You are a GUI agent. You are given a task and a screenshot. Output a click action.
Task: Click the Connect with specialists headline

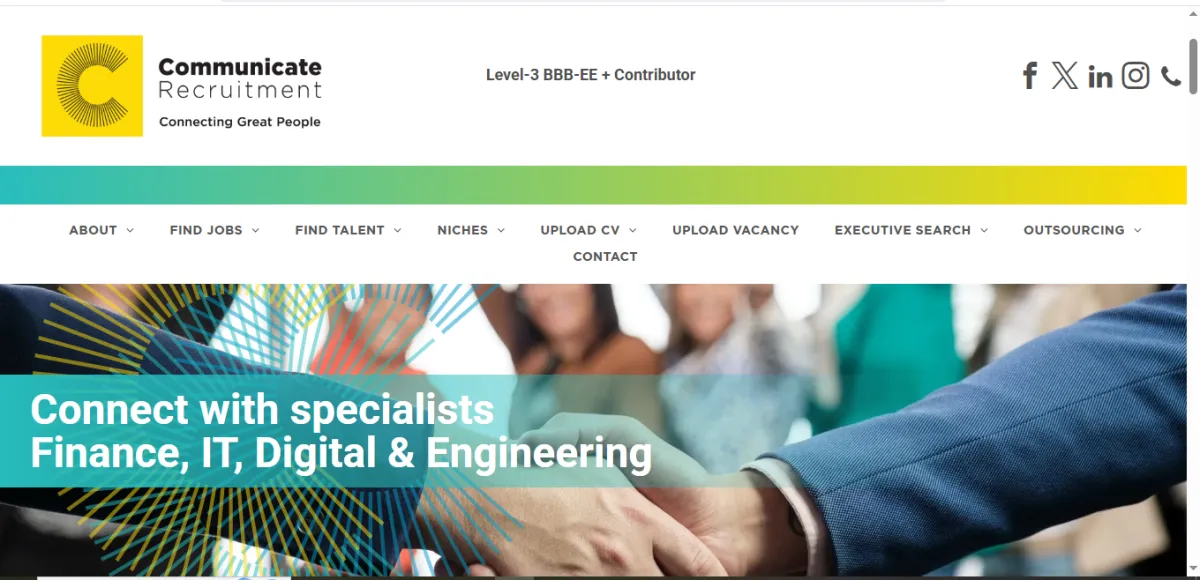point(341,431)
